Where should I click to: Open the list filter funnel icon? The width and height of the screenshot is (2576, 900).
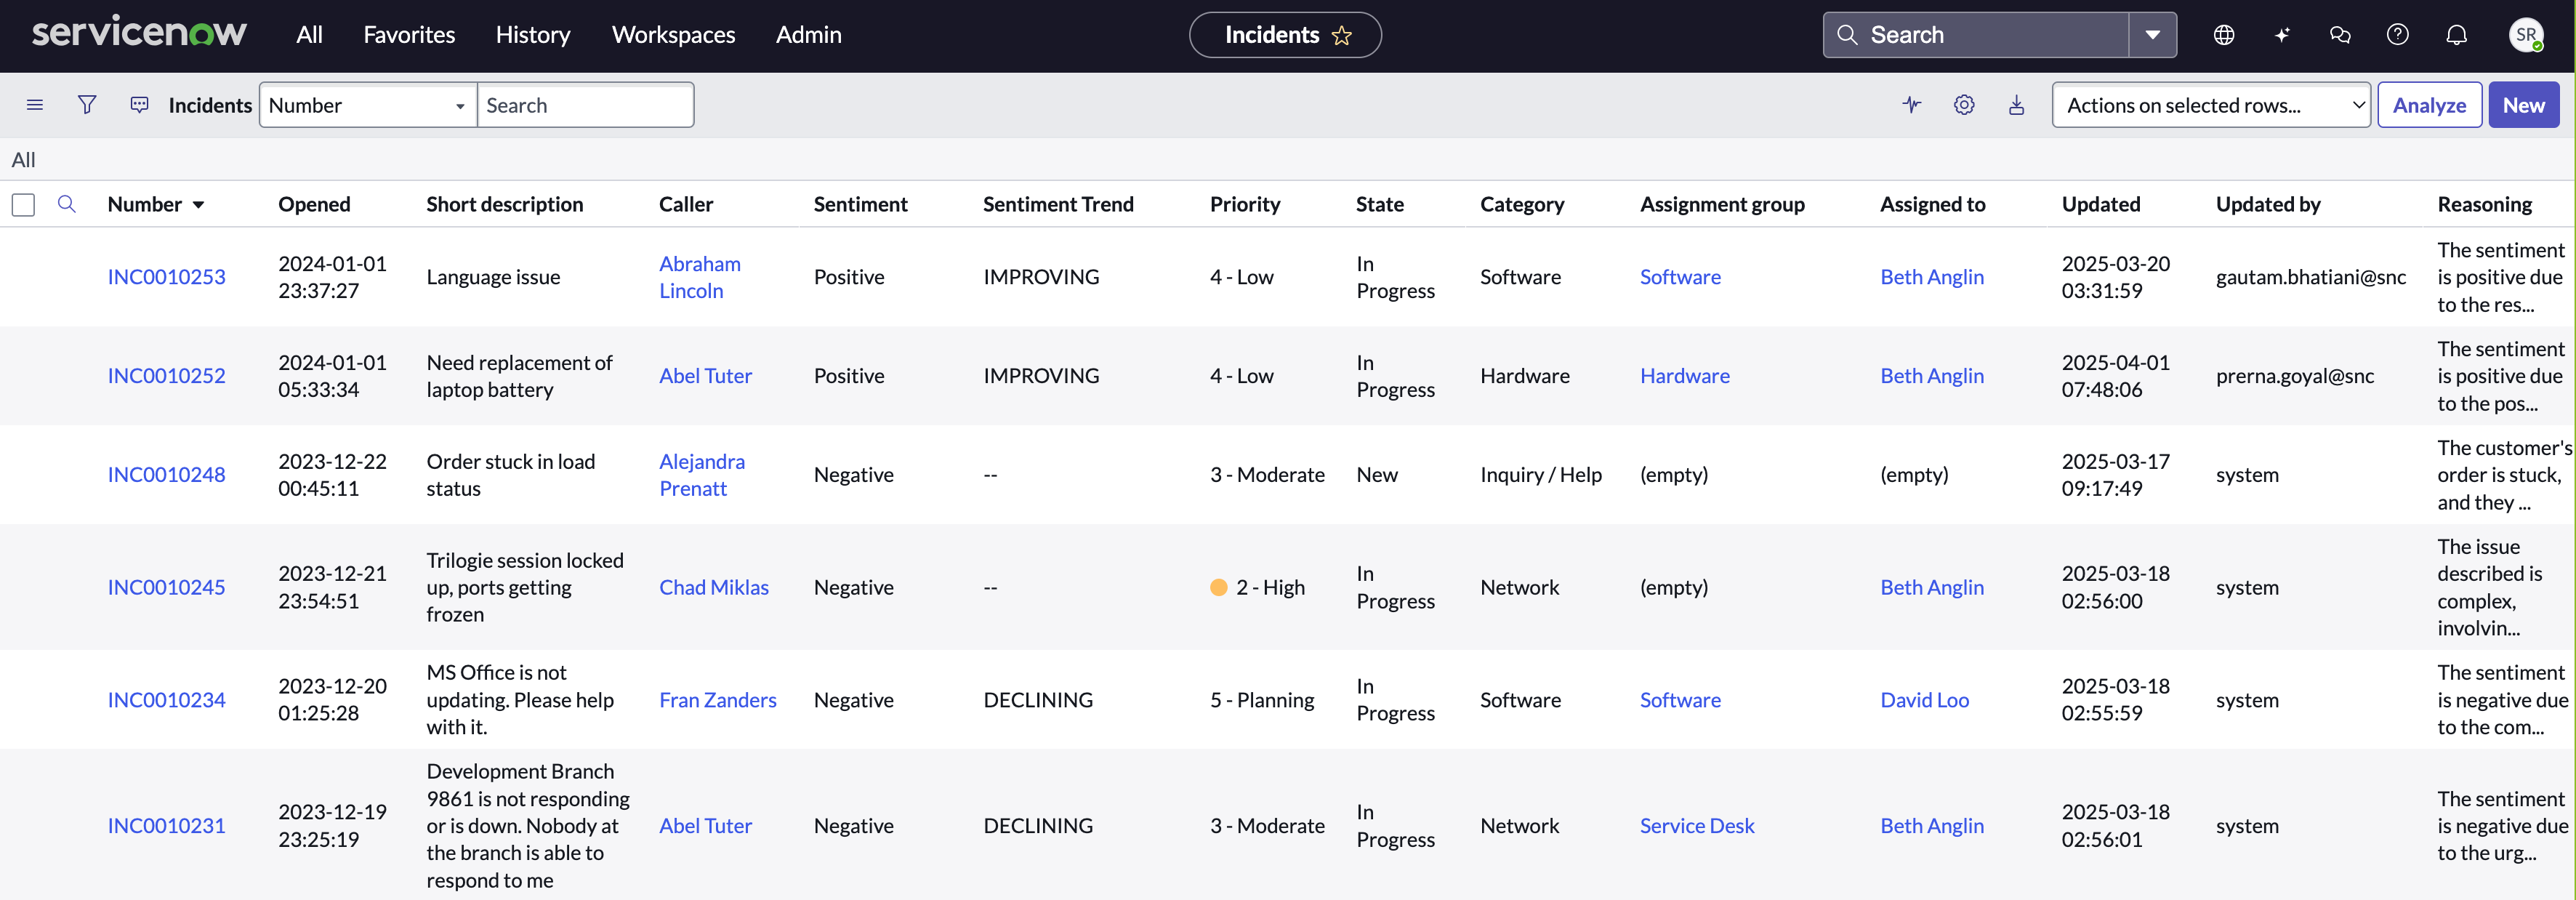pos(87,105)
